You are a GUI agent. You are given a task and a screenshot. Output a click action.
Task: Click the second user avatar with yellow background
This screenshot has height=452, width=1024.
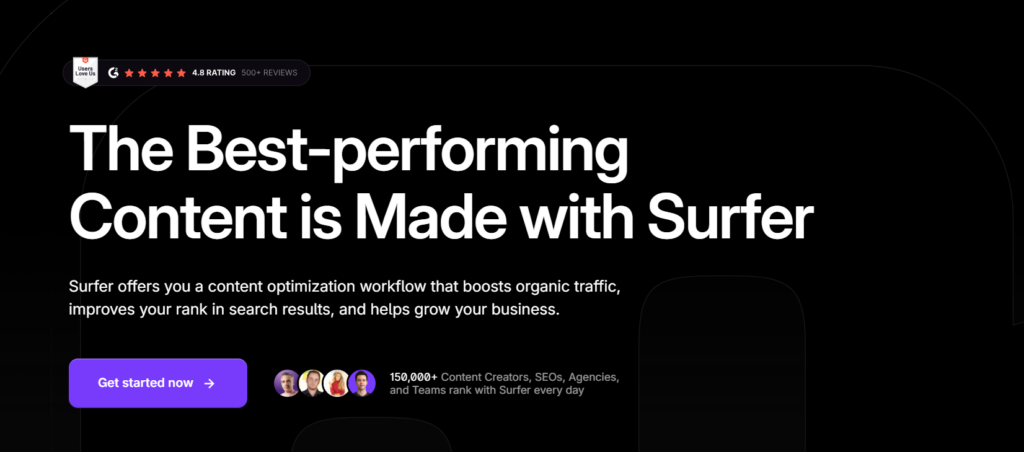[312, 383]
